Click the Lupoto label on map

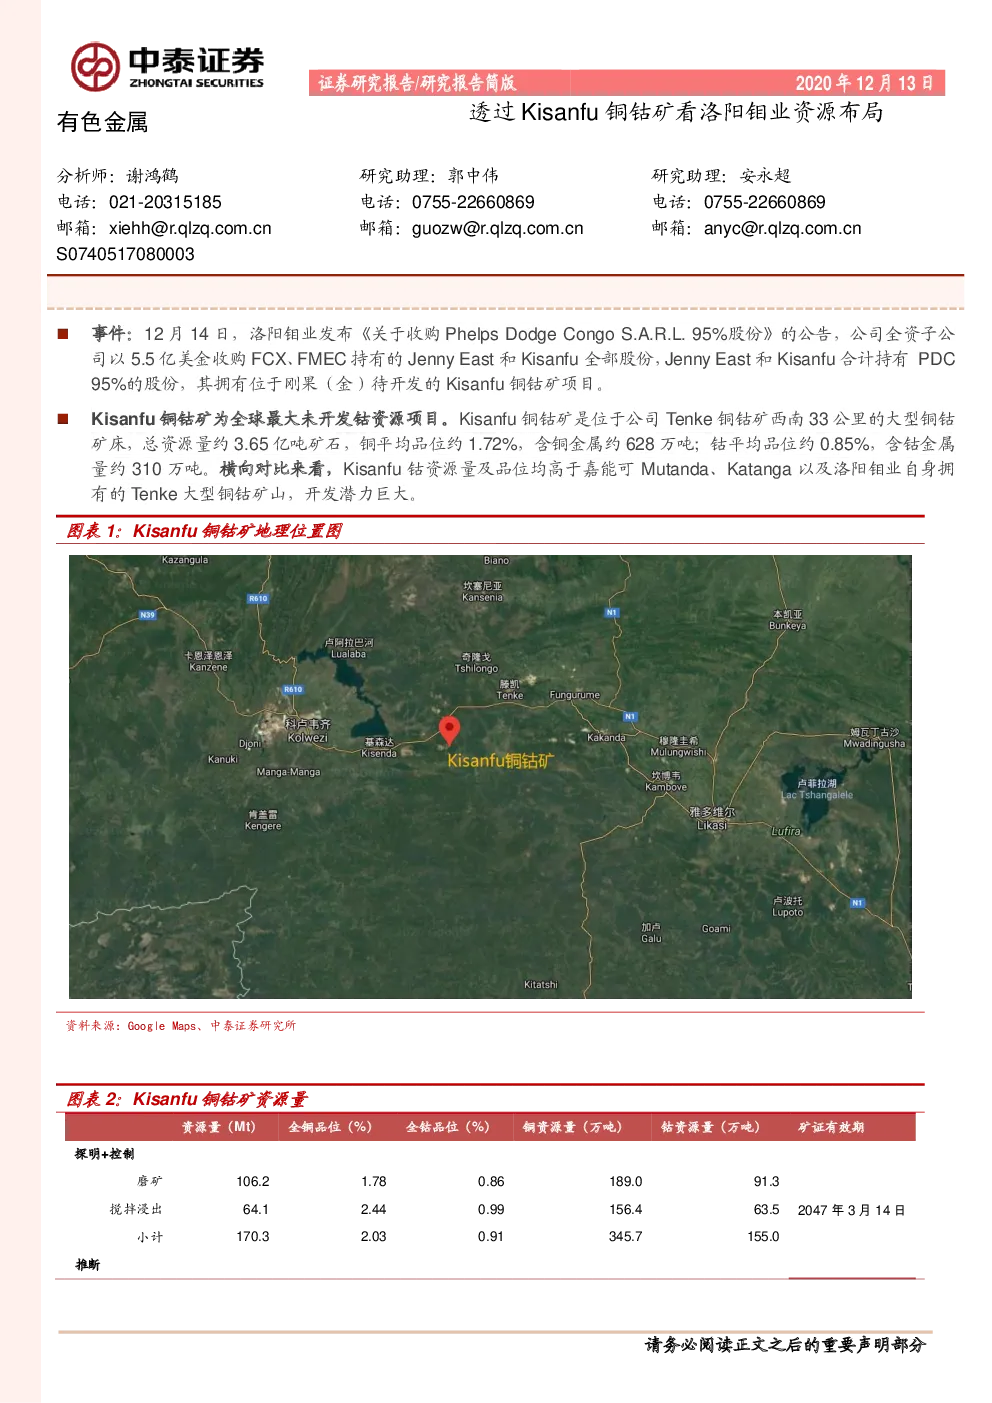coord(787,907)
